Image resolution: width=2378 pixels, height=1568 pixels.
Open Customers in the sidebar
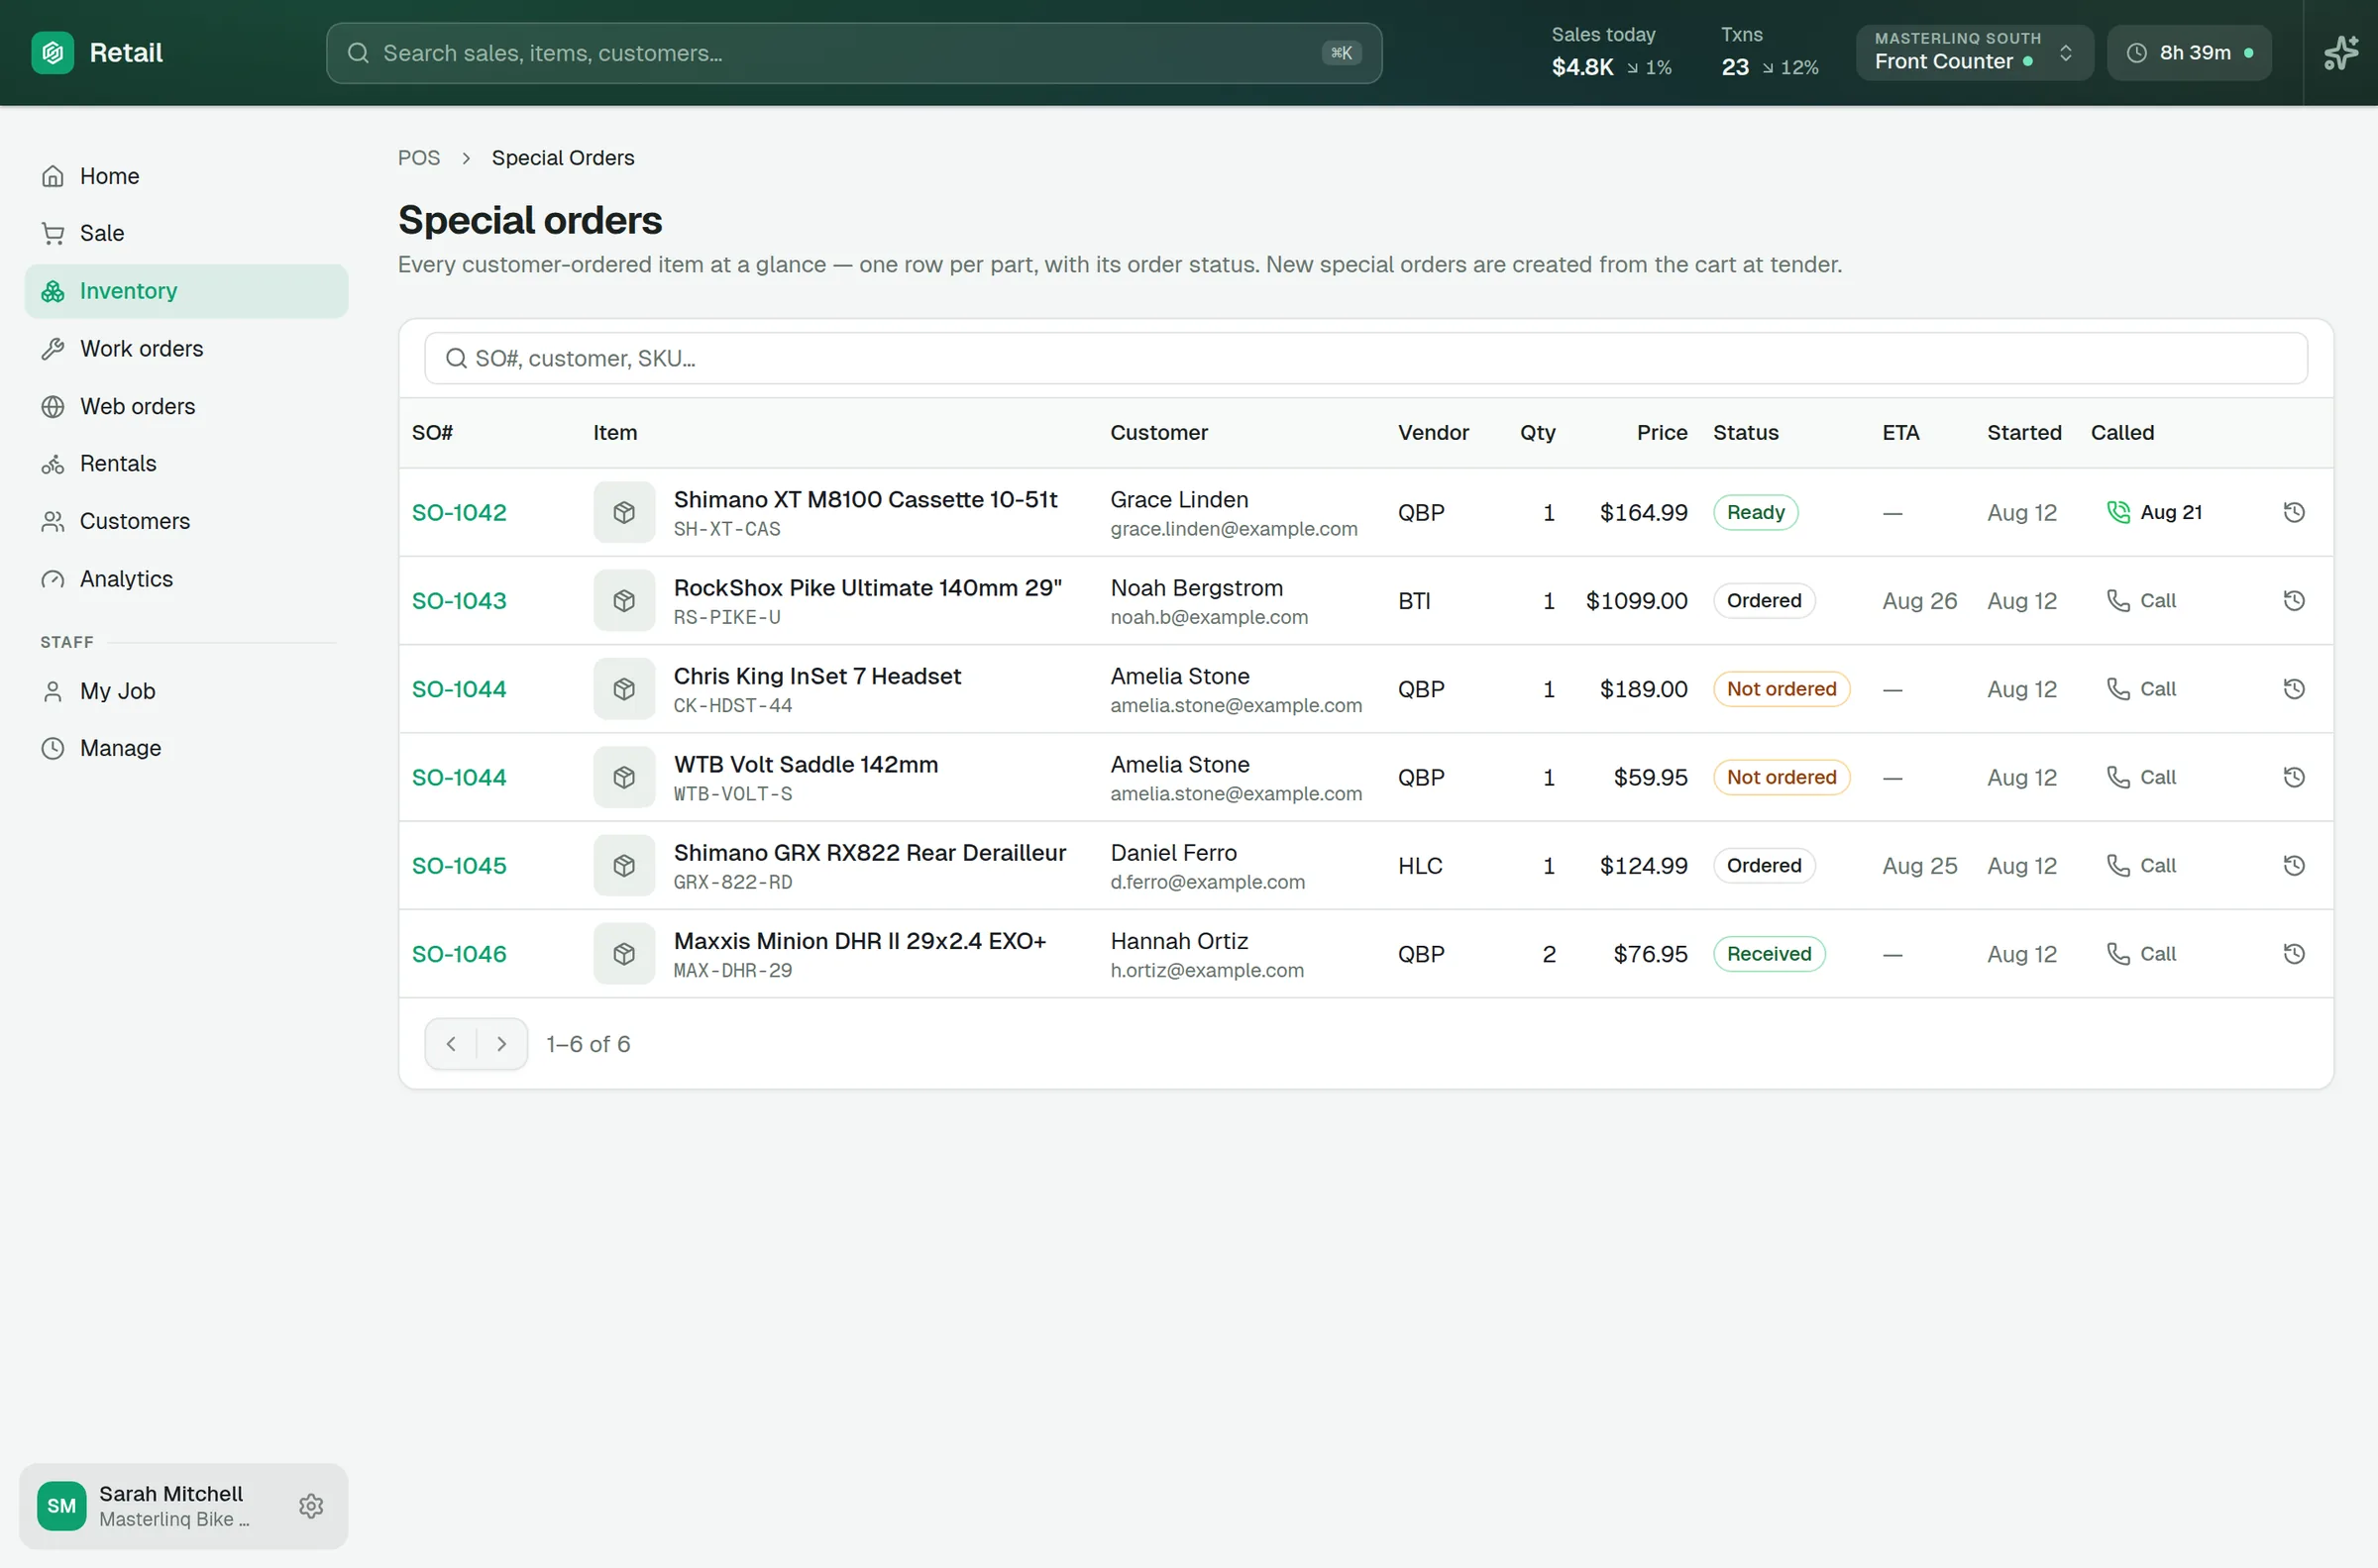(186, 521)
